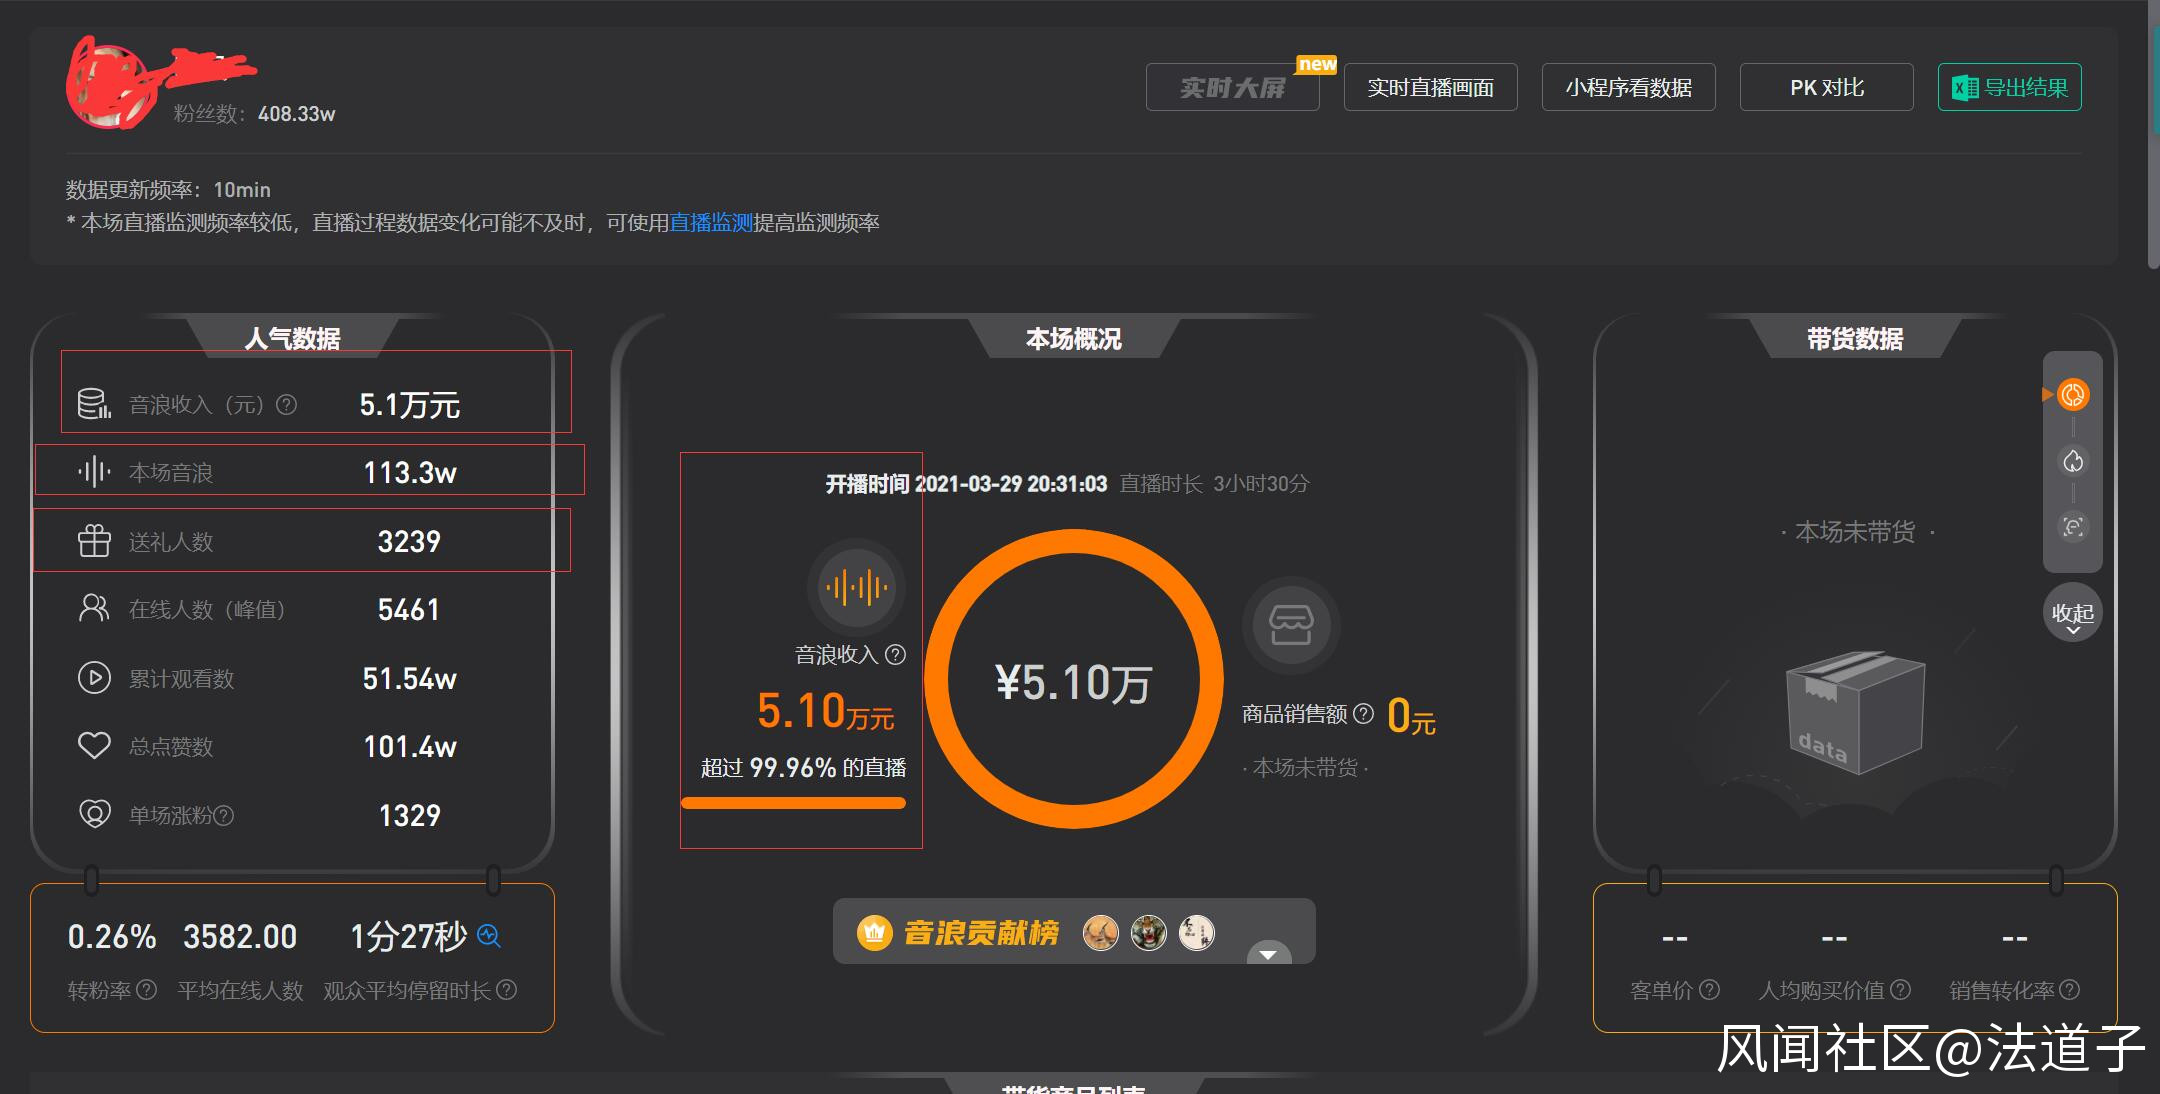Click the orange top icon in side navigator
2160x1094 pixels.
pos(2073,395)
